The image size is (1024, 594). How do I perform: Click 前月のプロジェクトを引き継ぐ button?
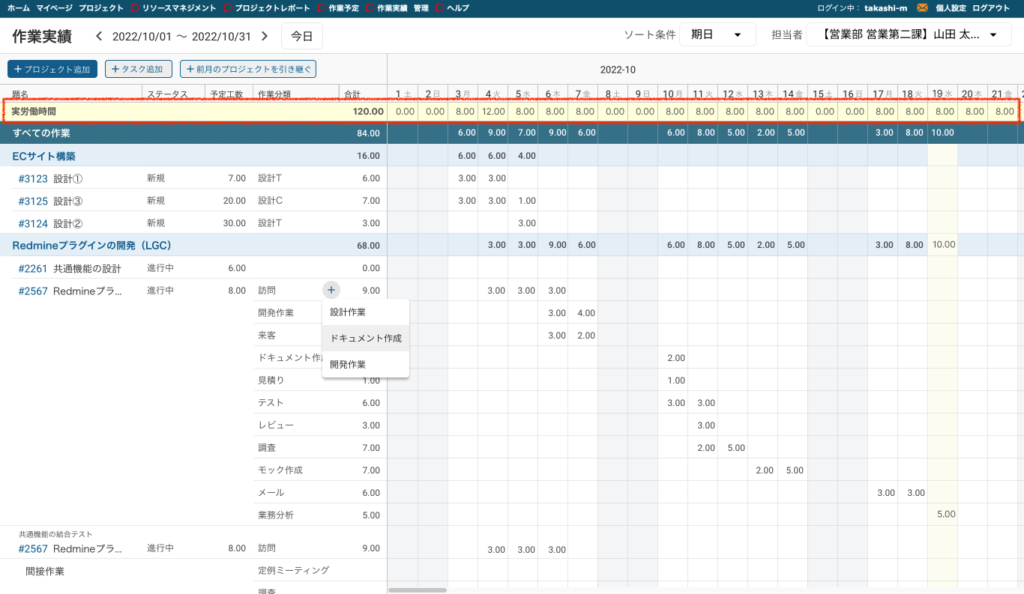(248, 69)
